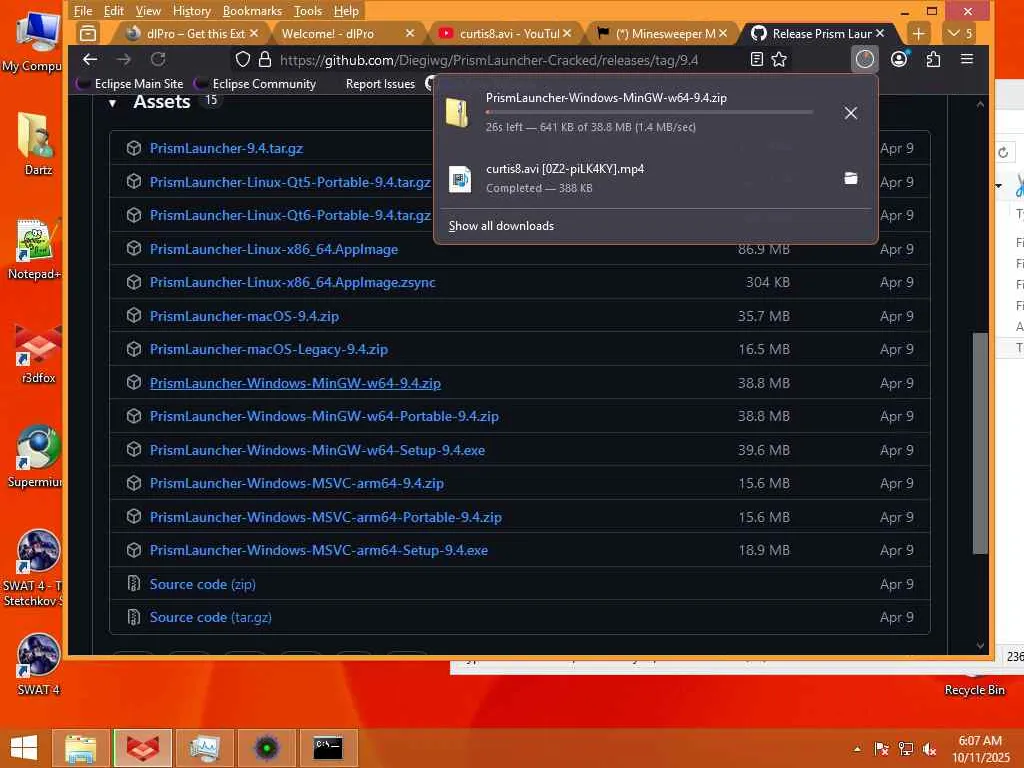The height and width of the screenshot is (768, 1024).
Task: Download PrismLauncher-macOS-Legacy-9.4.zip
Action: tap(268, 349)
